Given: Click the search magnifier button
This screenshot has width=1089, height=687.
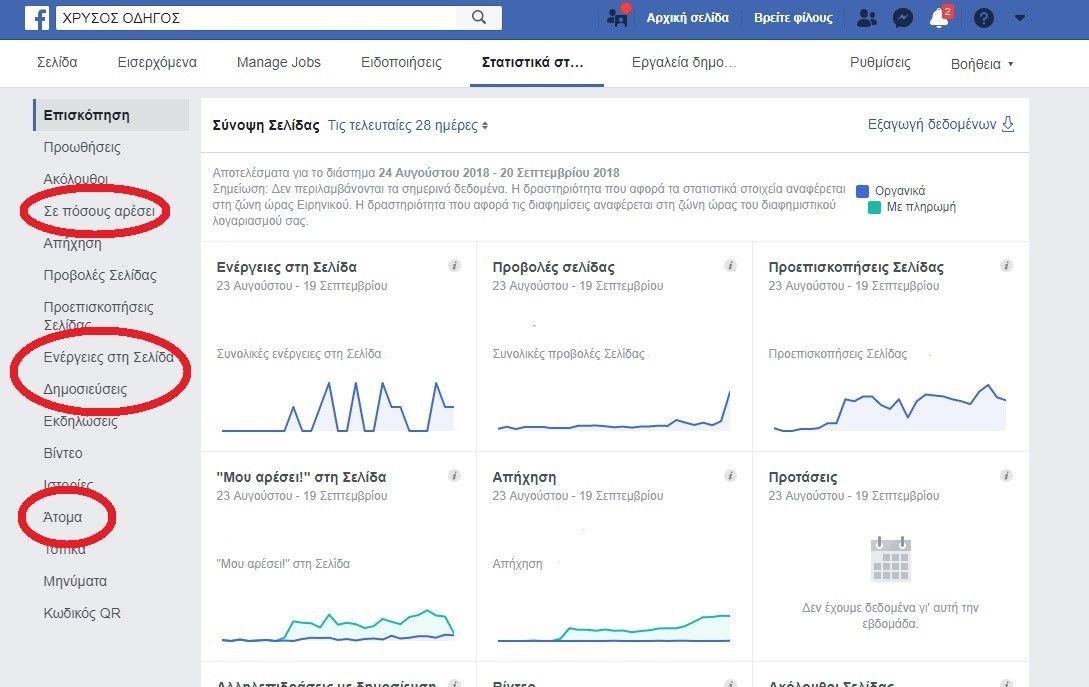Looking at the screenshot, I should 479,17.
